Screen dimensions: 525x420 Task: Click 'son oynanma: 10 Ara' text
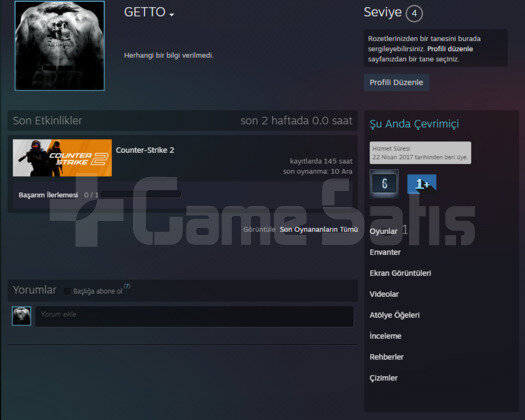(318, 171)
